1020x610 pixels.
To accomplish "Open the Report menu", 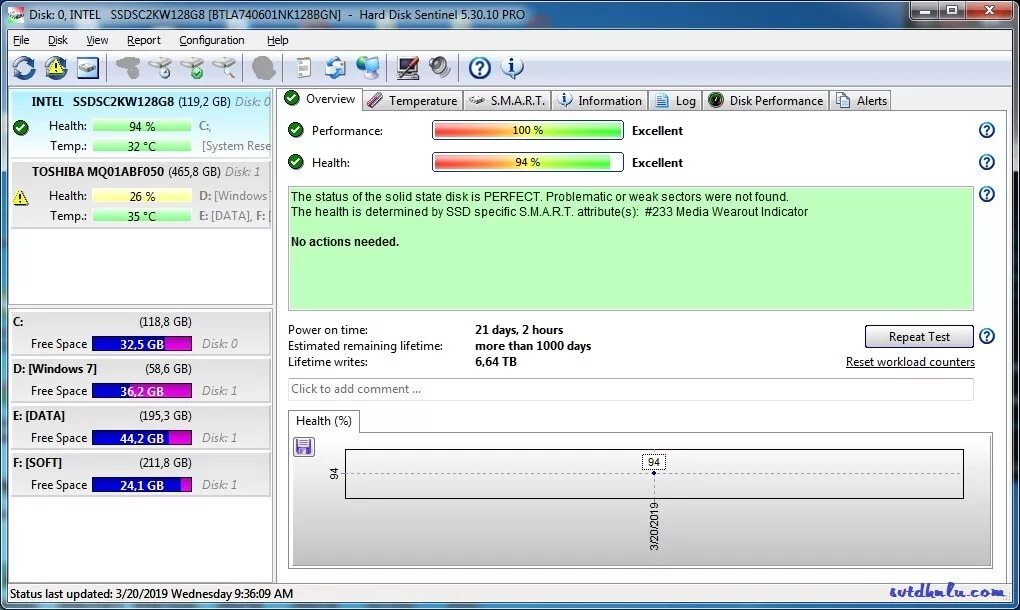I will (x=144, y=40).
